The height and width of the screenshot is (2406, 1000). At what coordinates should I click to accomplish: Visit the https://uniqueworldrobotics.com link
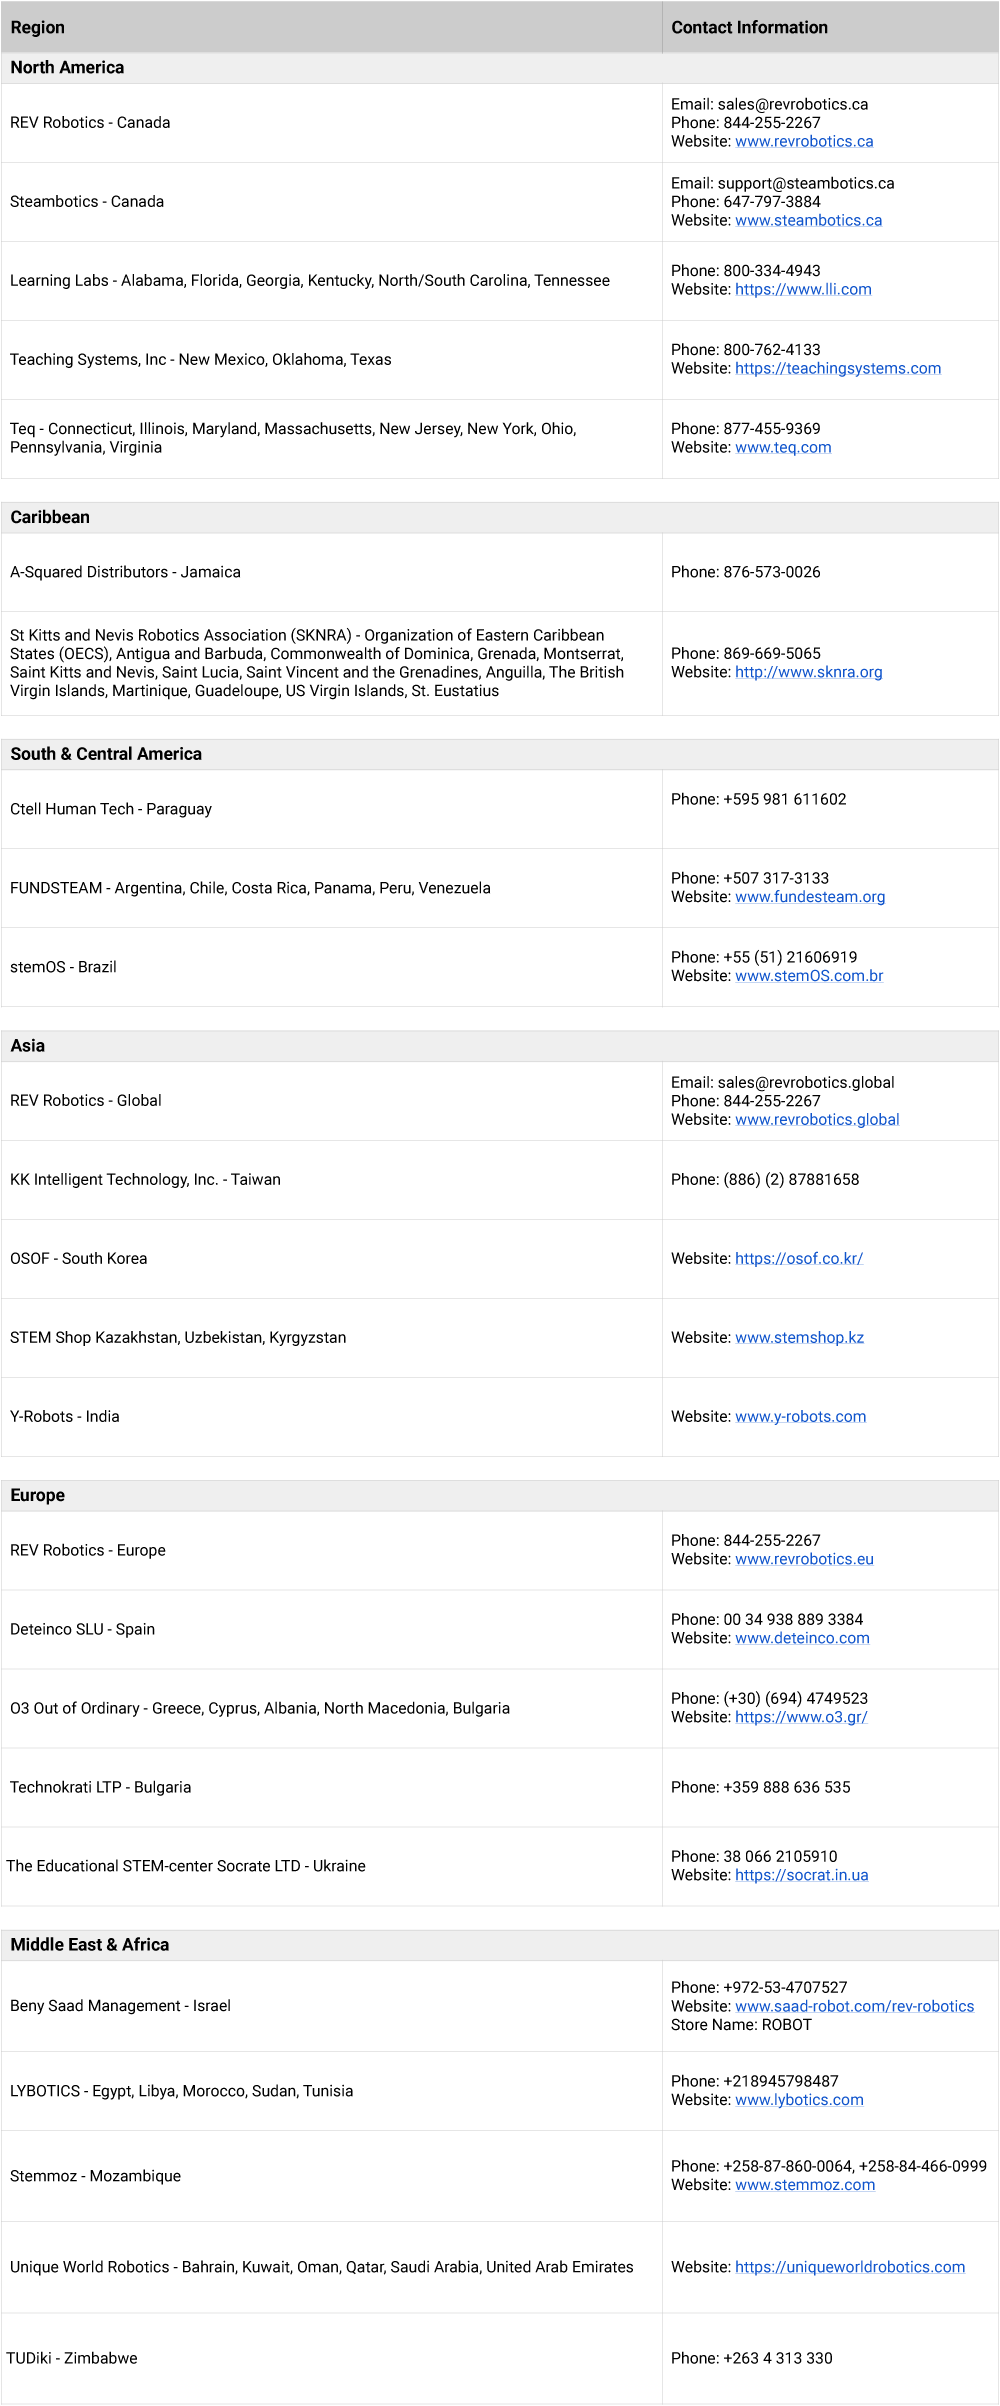tap(850, 2267)
